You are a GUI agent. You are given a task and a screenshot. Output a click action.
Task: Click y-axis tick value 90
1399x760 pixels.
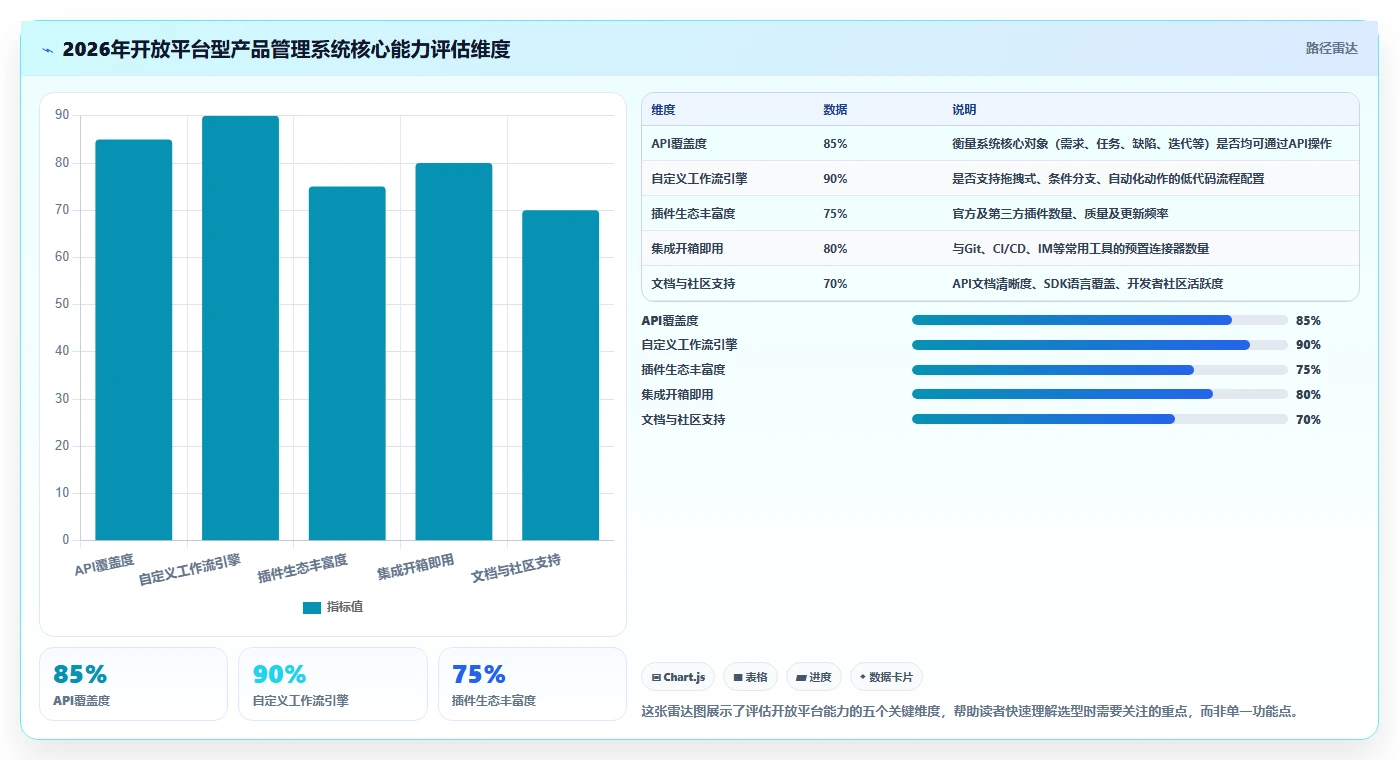(62, 115)
